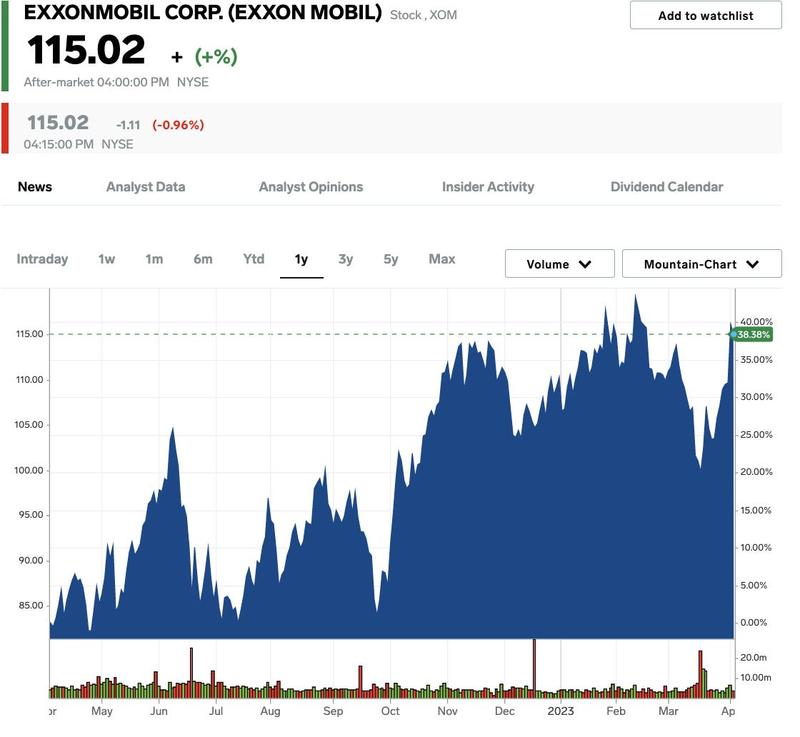
Task: Choose the 6m chart range
Action: [203, 259]
